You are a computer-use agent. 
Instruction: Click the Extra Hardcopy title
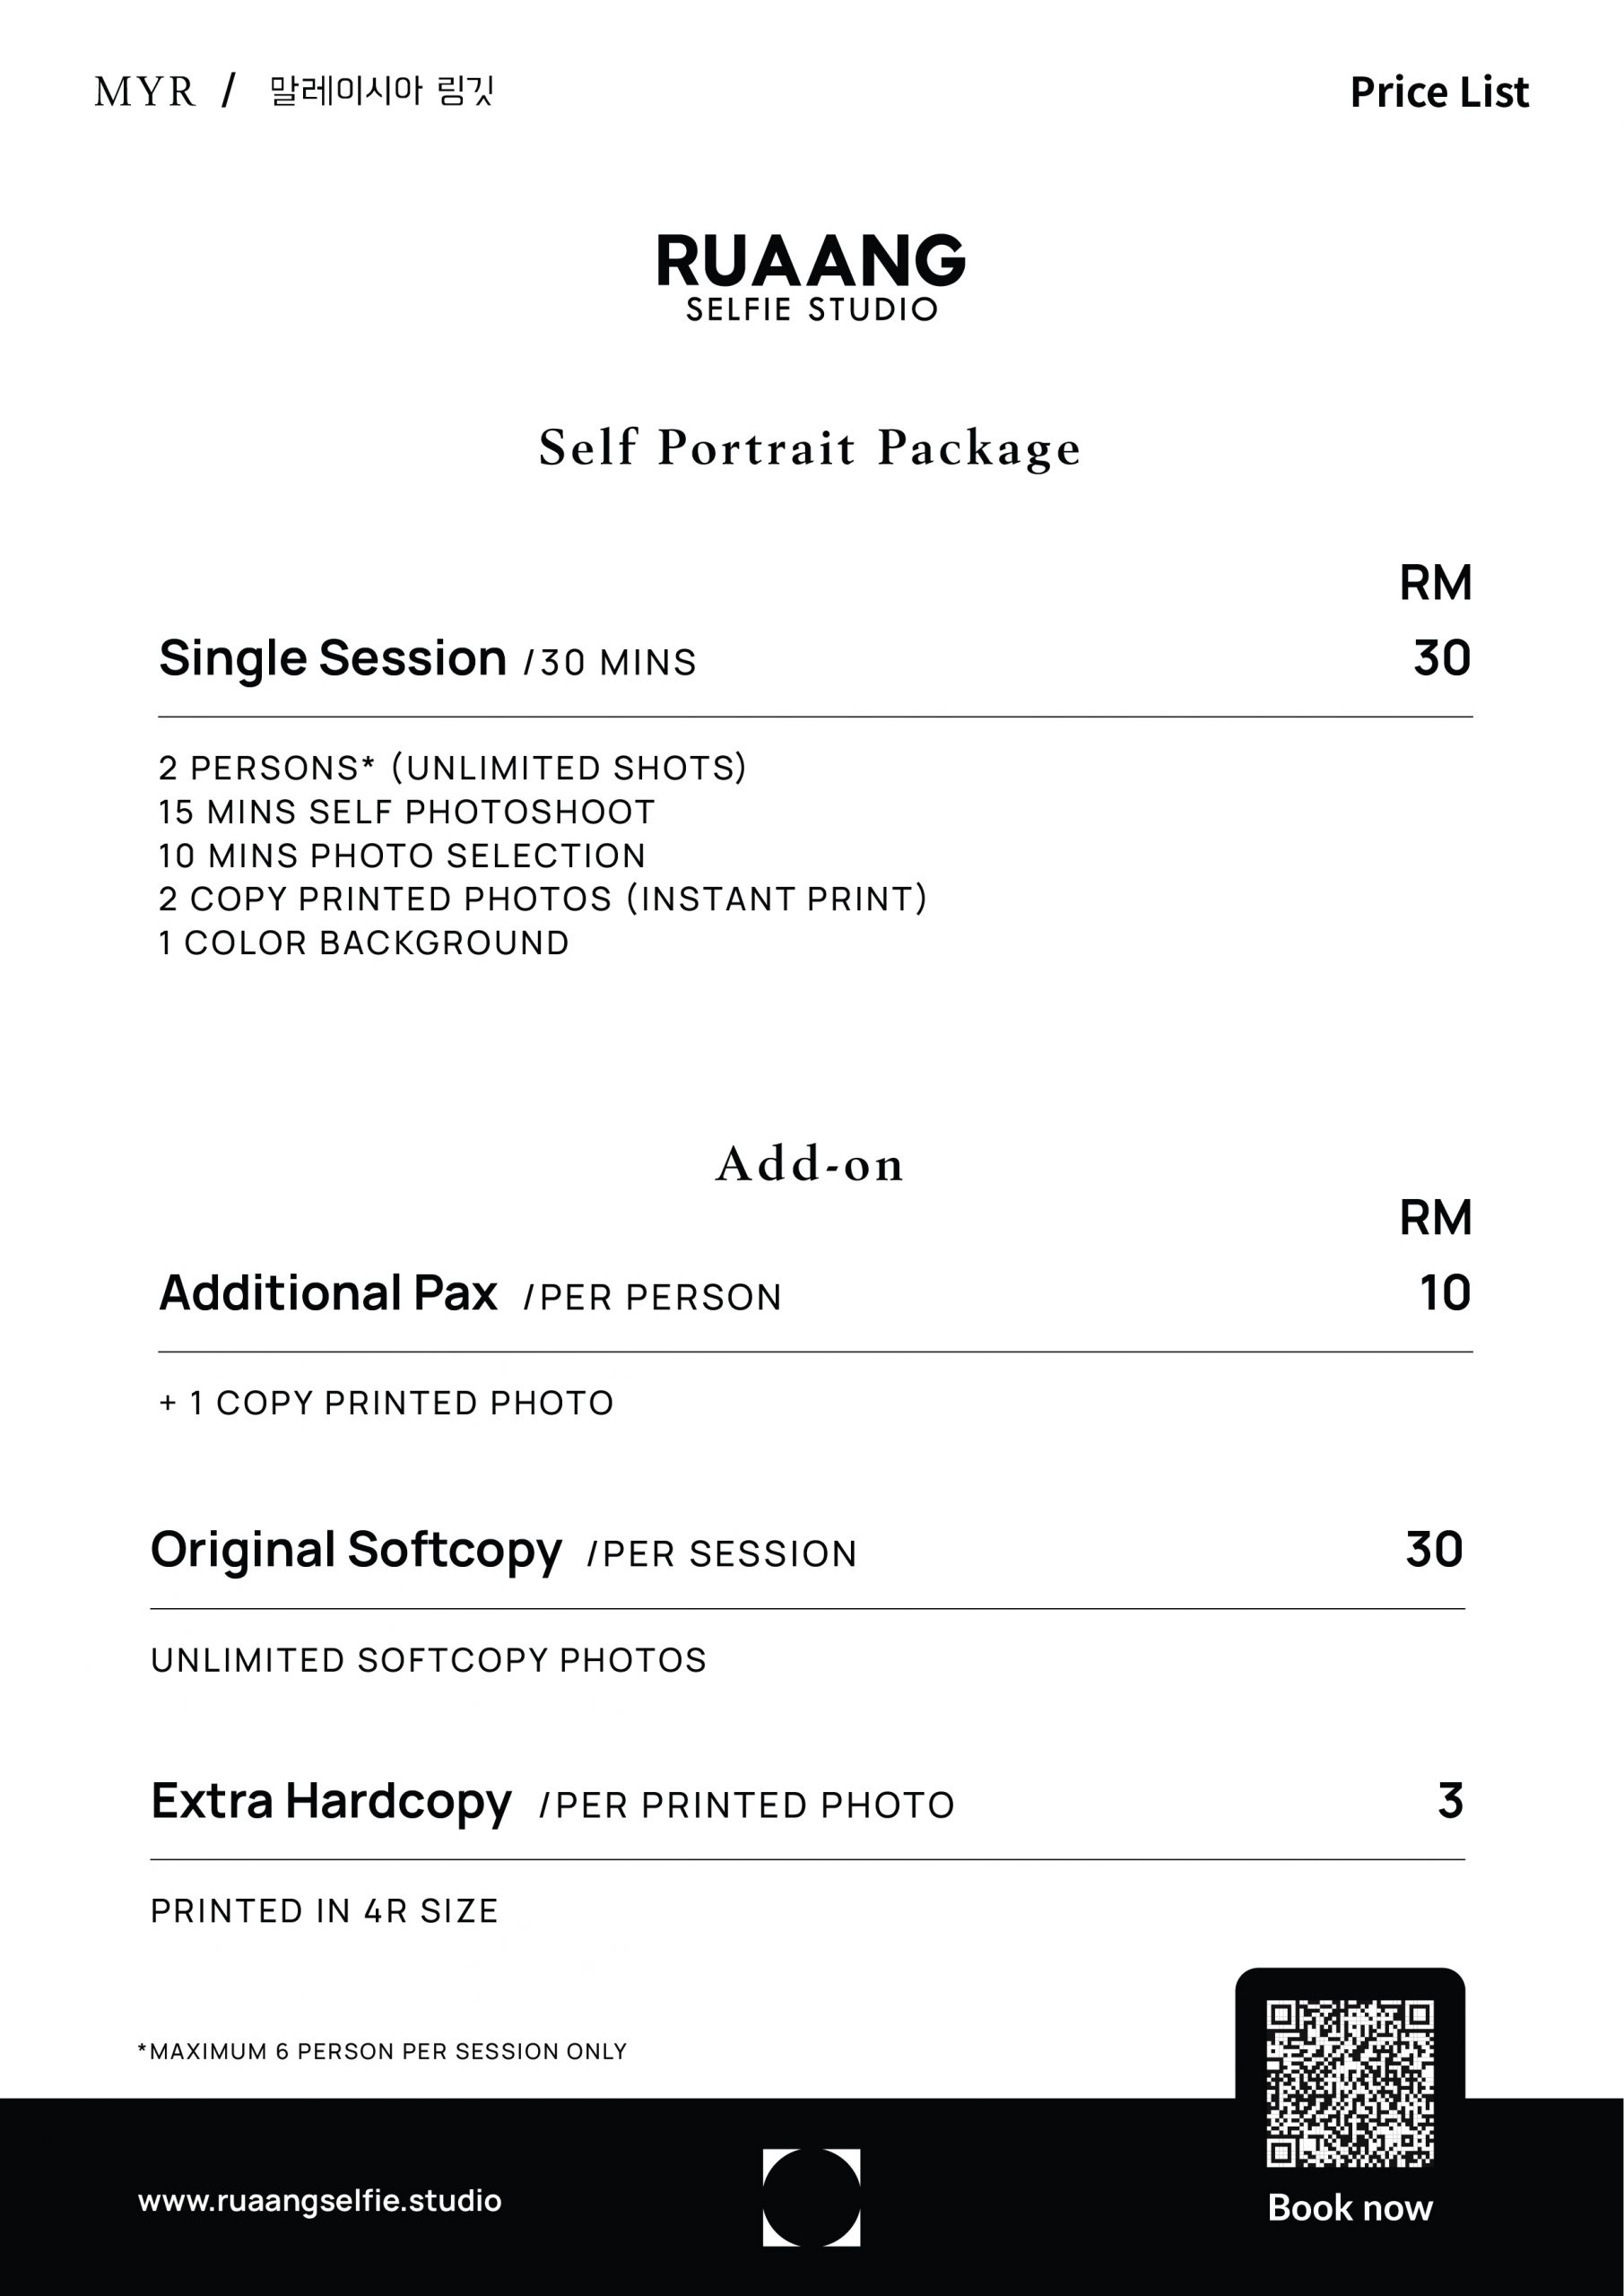pyautogui.click(x=331, y=1801)
